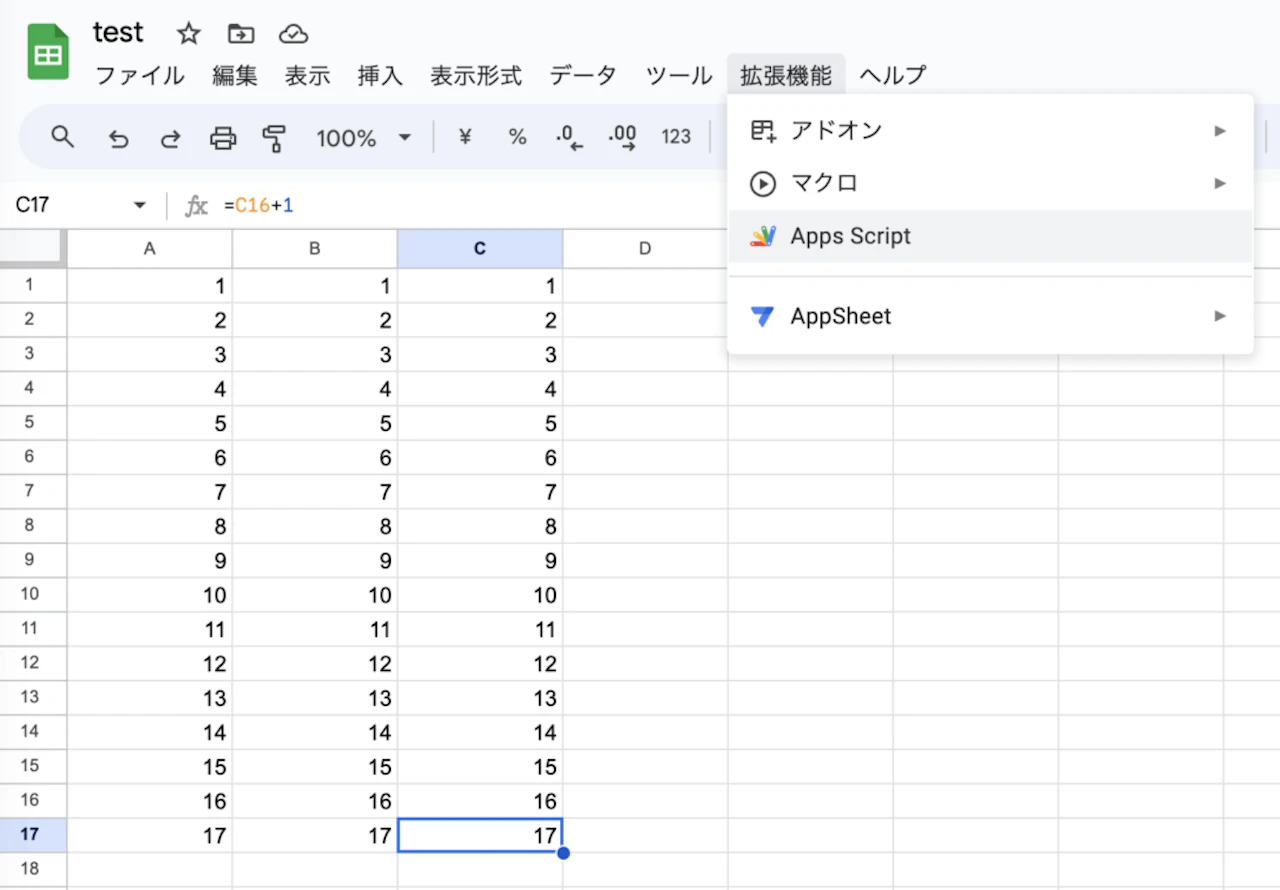Click the search magnifier in toolbar

[62, 137]
